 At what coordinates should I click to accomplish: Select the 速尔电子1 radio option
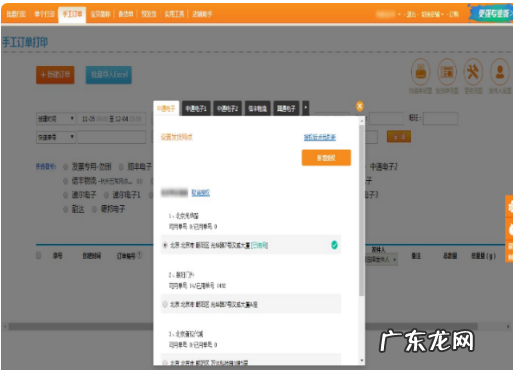106,195
